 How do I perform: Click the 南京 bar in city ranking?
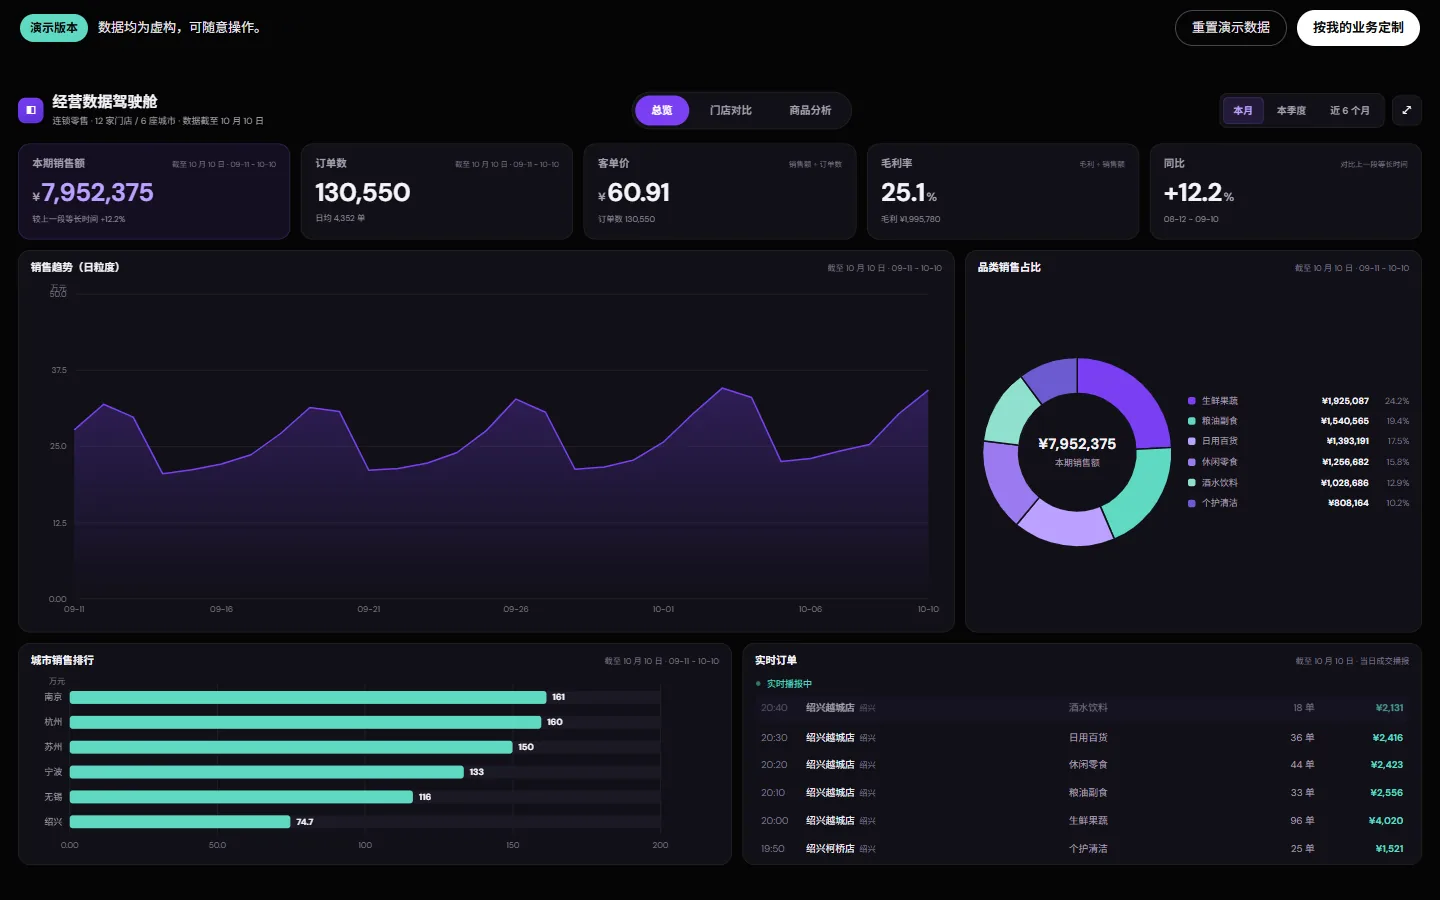pyautogui.click(x=308, y=697)
